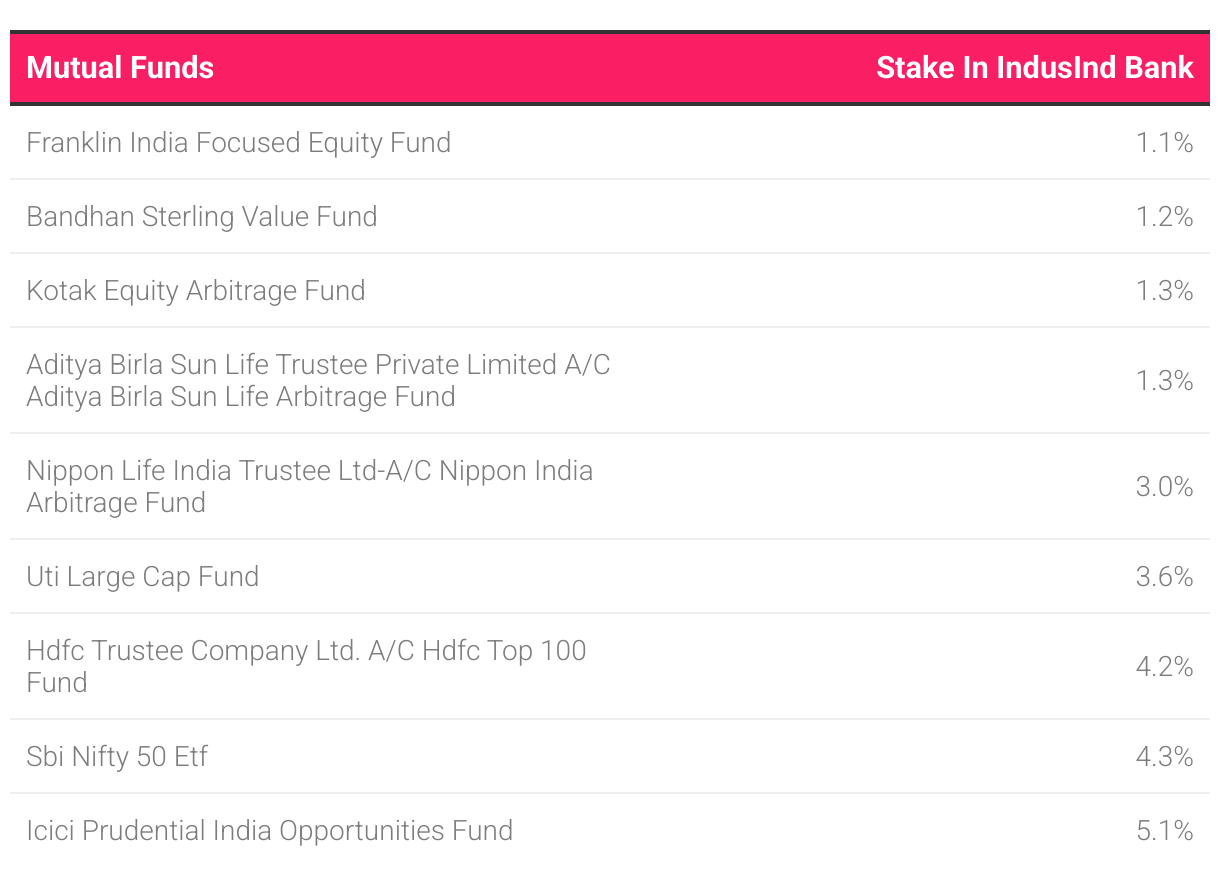The width and height of the screenshot is (1220, 876).
Task: Click the Stake In IndusInd Bank header
Action: [1034, 68]
